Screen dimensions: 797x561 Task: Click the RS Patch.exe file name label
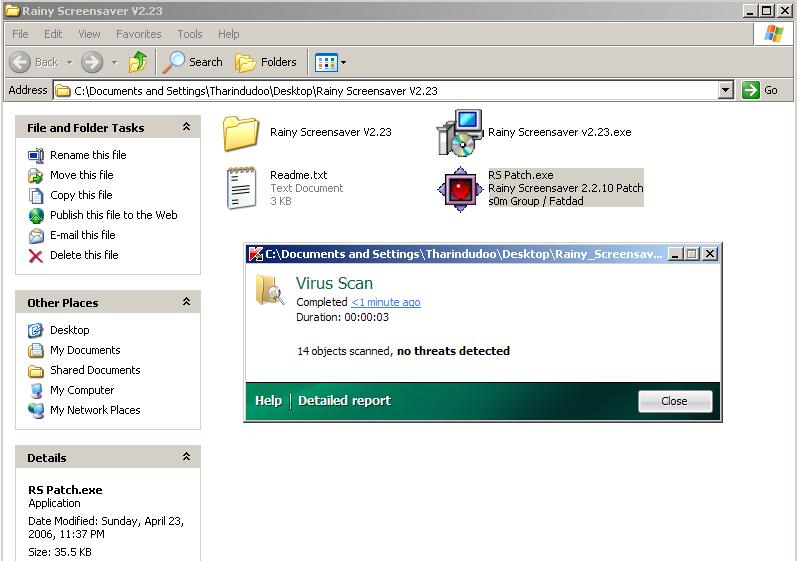click(x=521, y=175)
